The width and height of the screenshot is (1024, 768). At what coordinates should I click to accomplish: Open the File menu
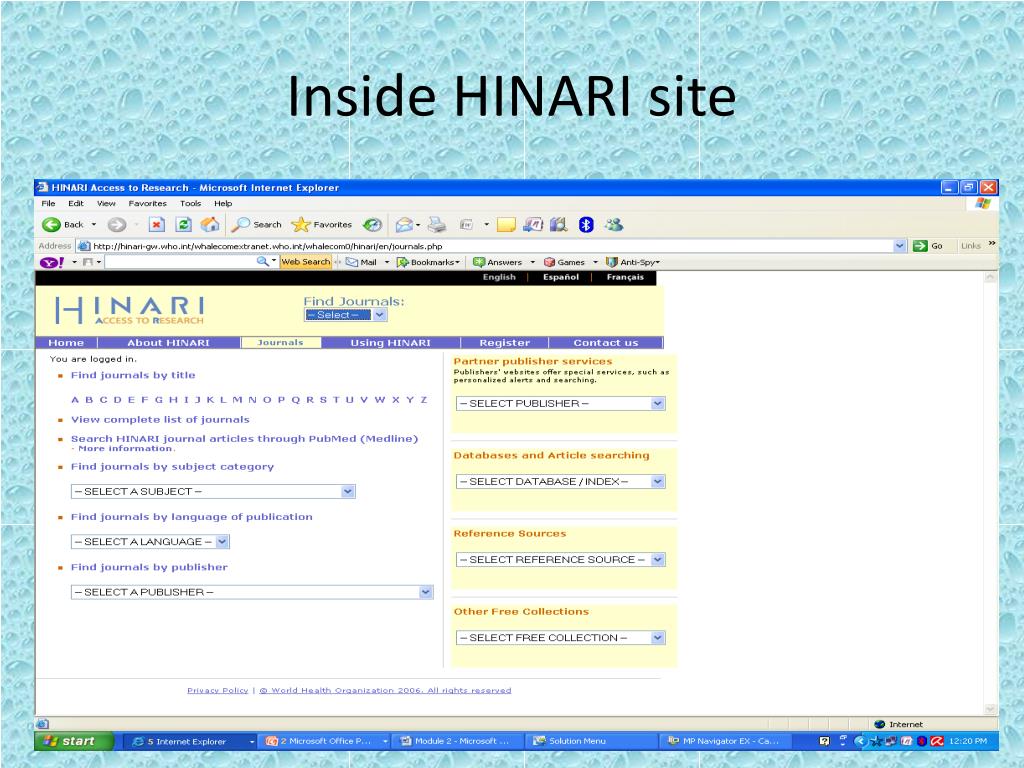[x=48, y=204]
